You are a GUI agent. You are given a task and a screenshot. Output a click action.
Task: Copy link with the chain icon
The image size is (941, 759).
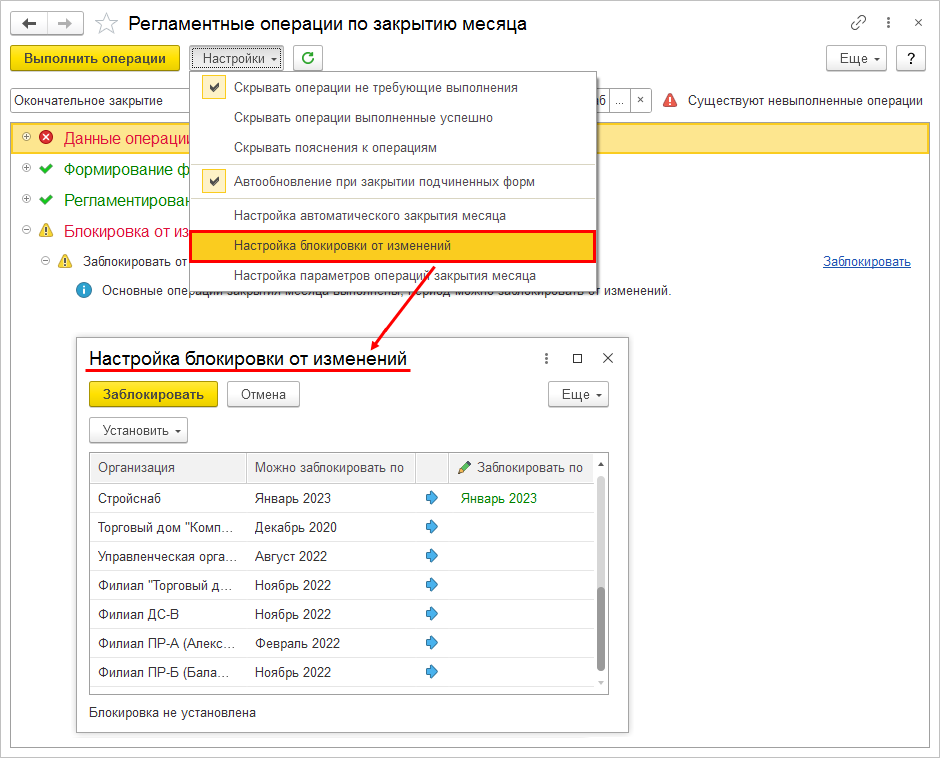click(858, 23)
